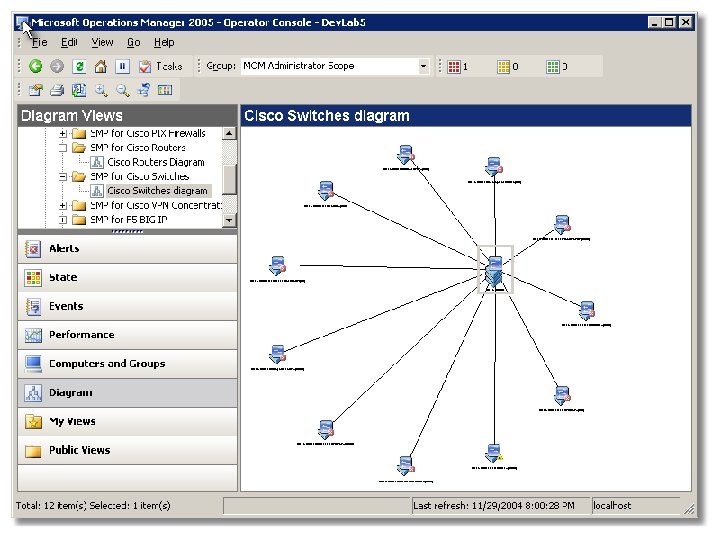Click the diagram layout toolbar icon
The image size is (720, 540).
[x=144, y=90]
